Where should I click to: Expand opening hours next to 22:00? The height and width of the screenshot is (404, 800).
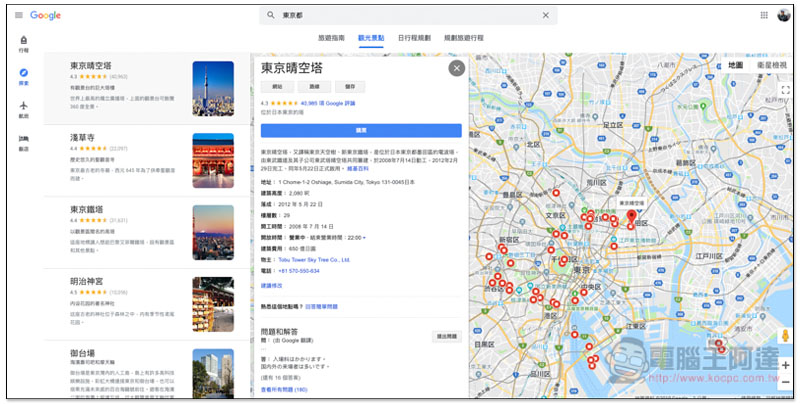[364, 238]
